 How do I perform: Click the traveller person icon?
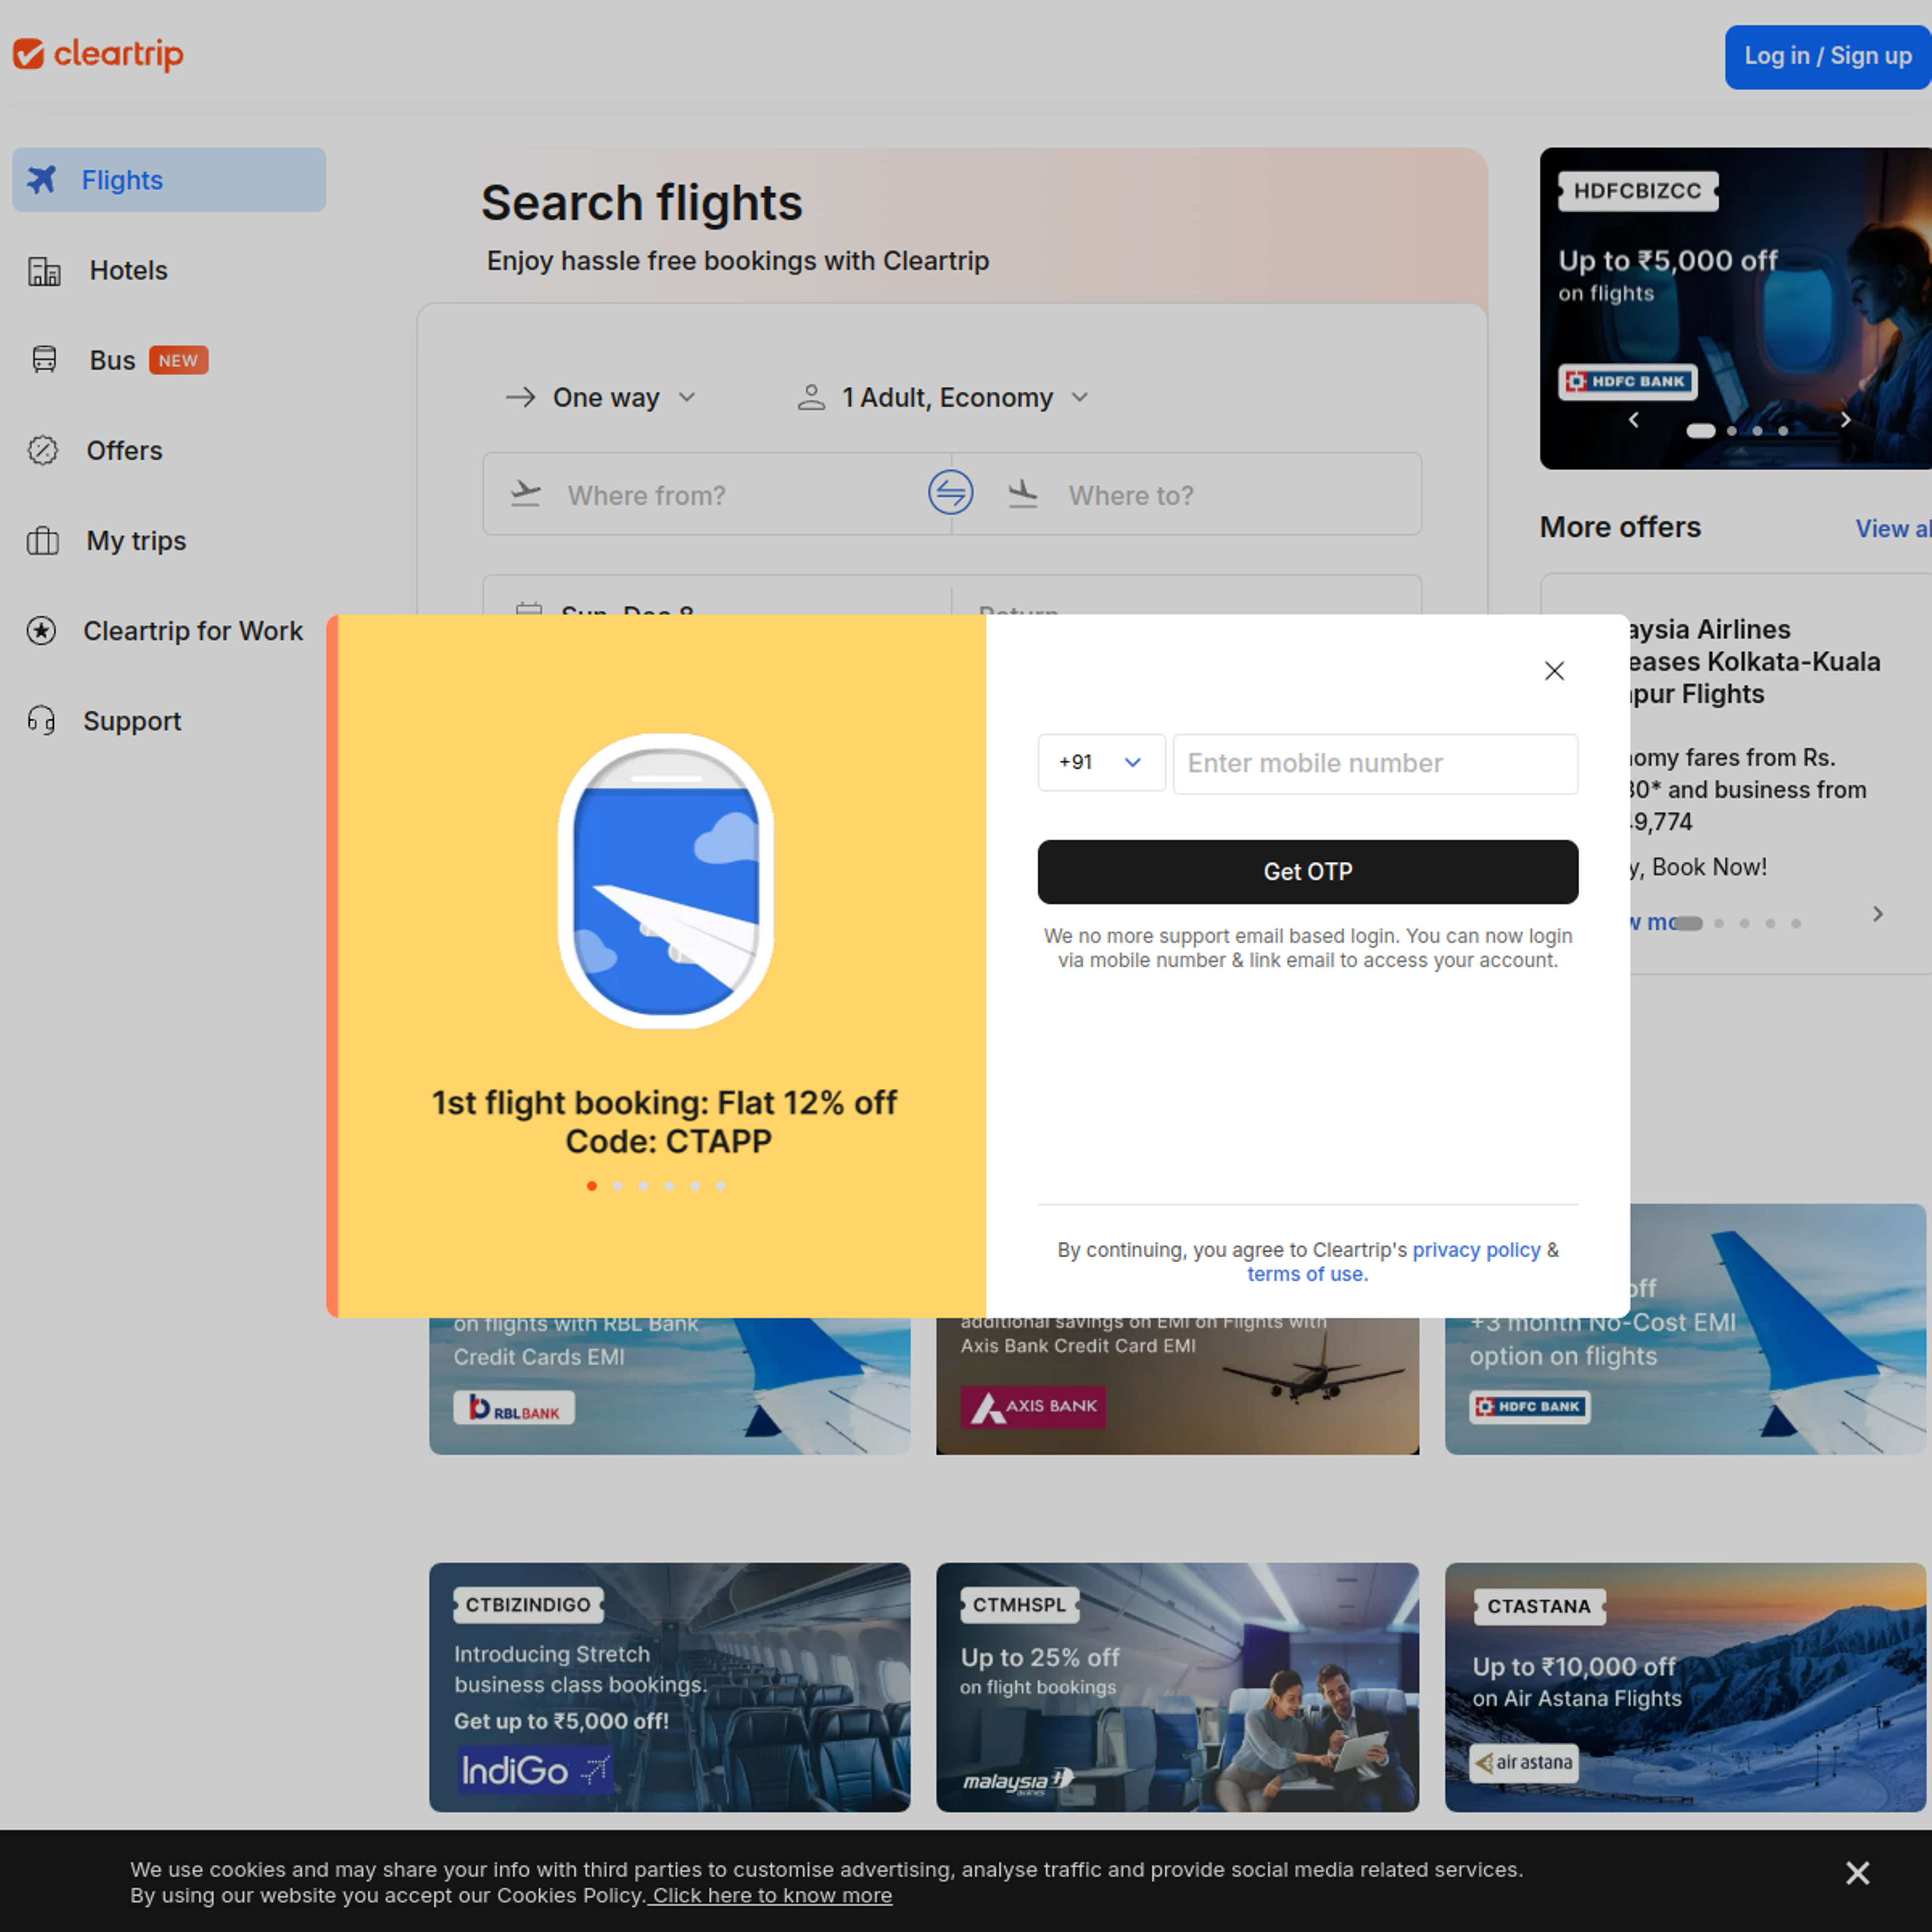(811, 397)
